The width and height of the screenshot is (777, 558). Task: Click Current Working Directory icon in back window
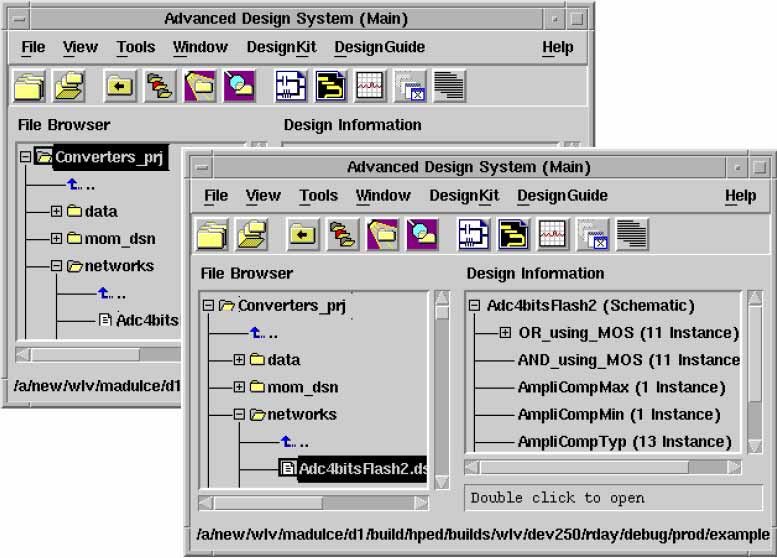[200, 86]
